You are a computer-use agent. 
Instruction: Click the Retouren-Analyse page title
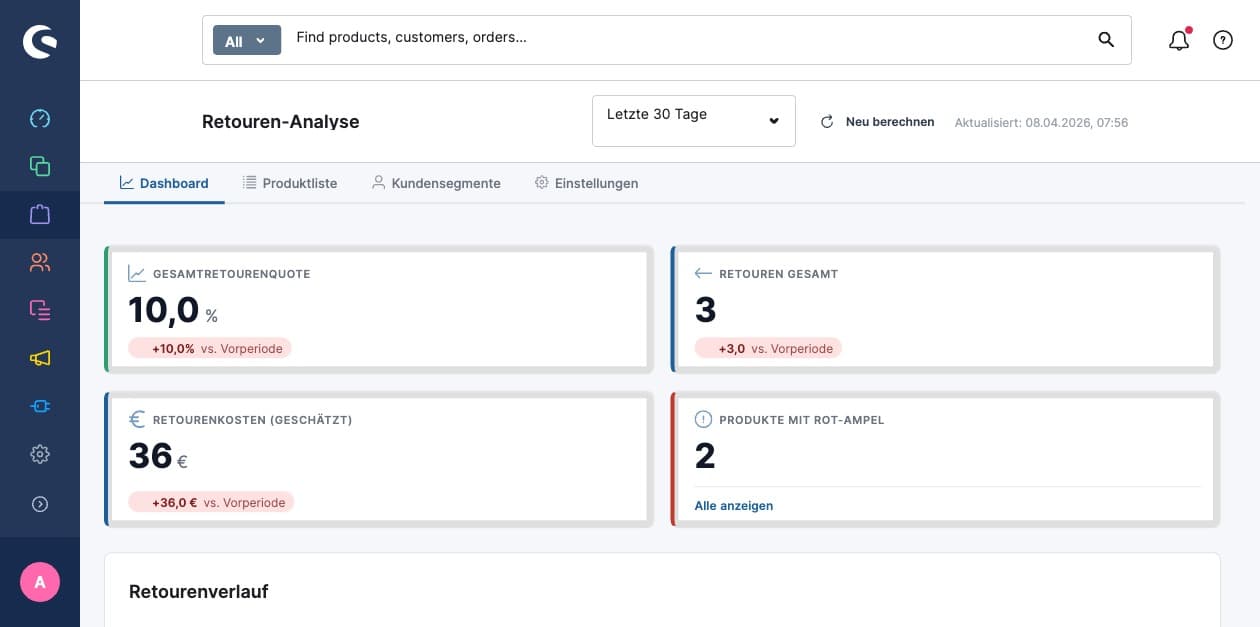pyautogui.click(x=281, y=122)
